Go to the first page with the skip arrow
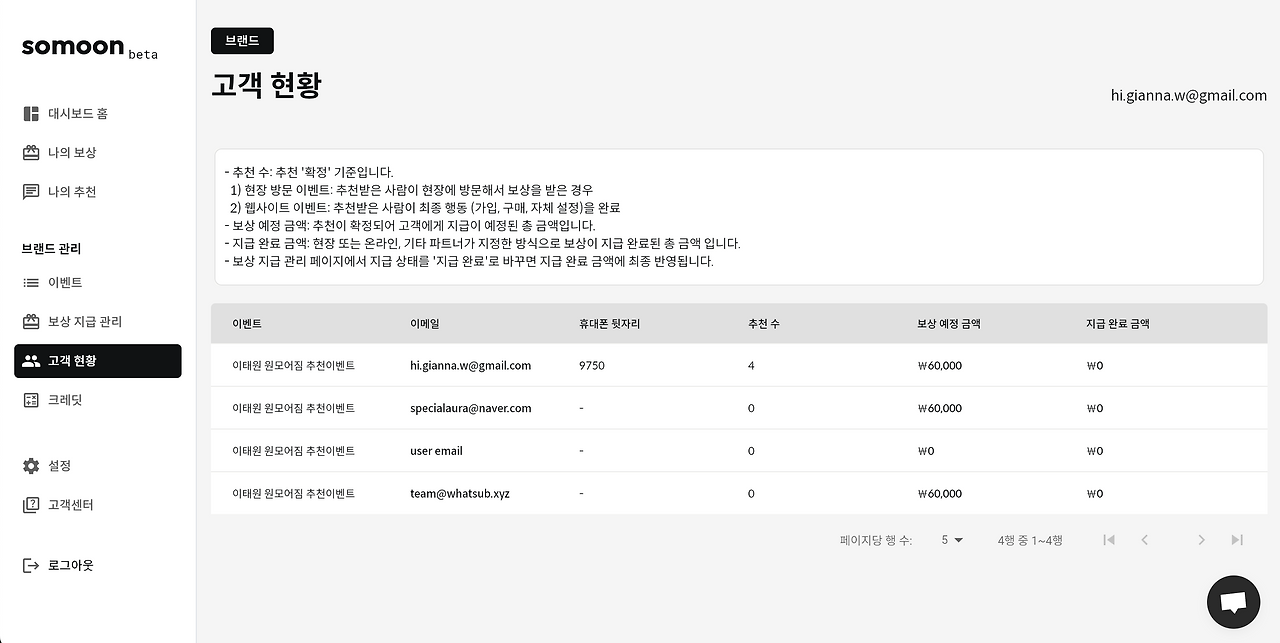Viewport: 1280px width, 643px height. click(1109, 539)
